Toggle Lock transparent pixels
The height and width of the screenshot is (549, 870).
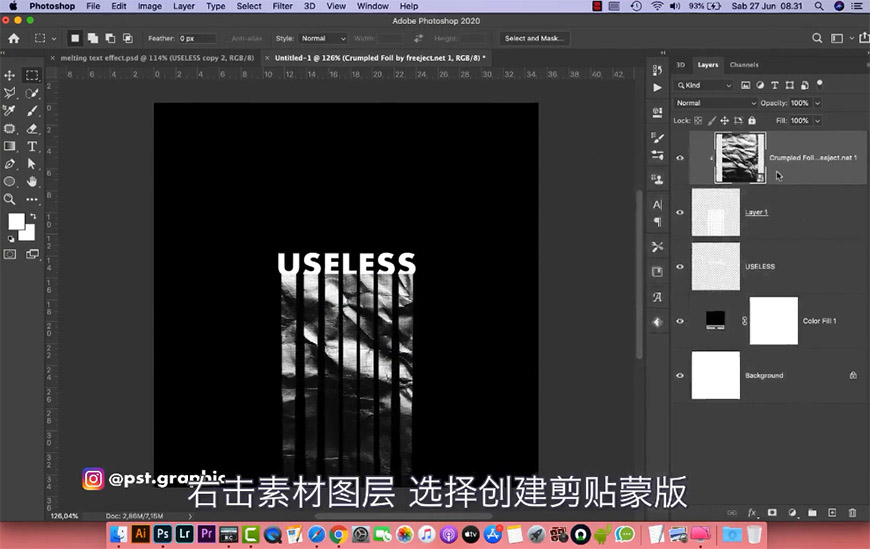[698, 120]
